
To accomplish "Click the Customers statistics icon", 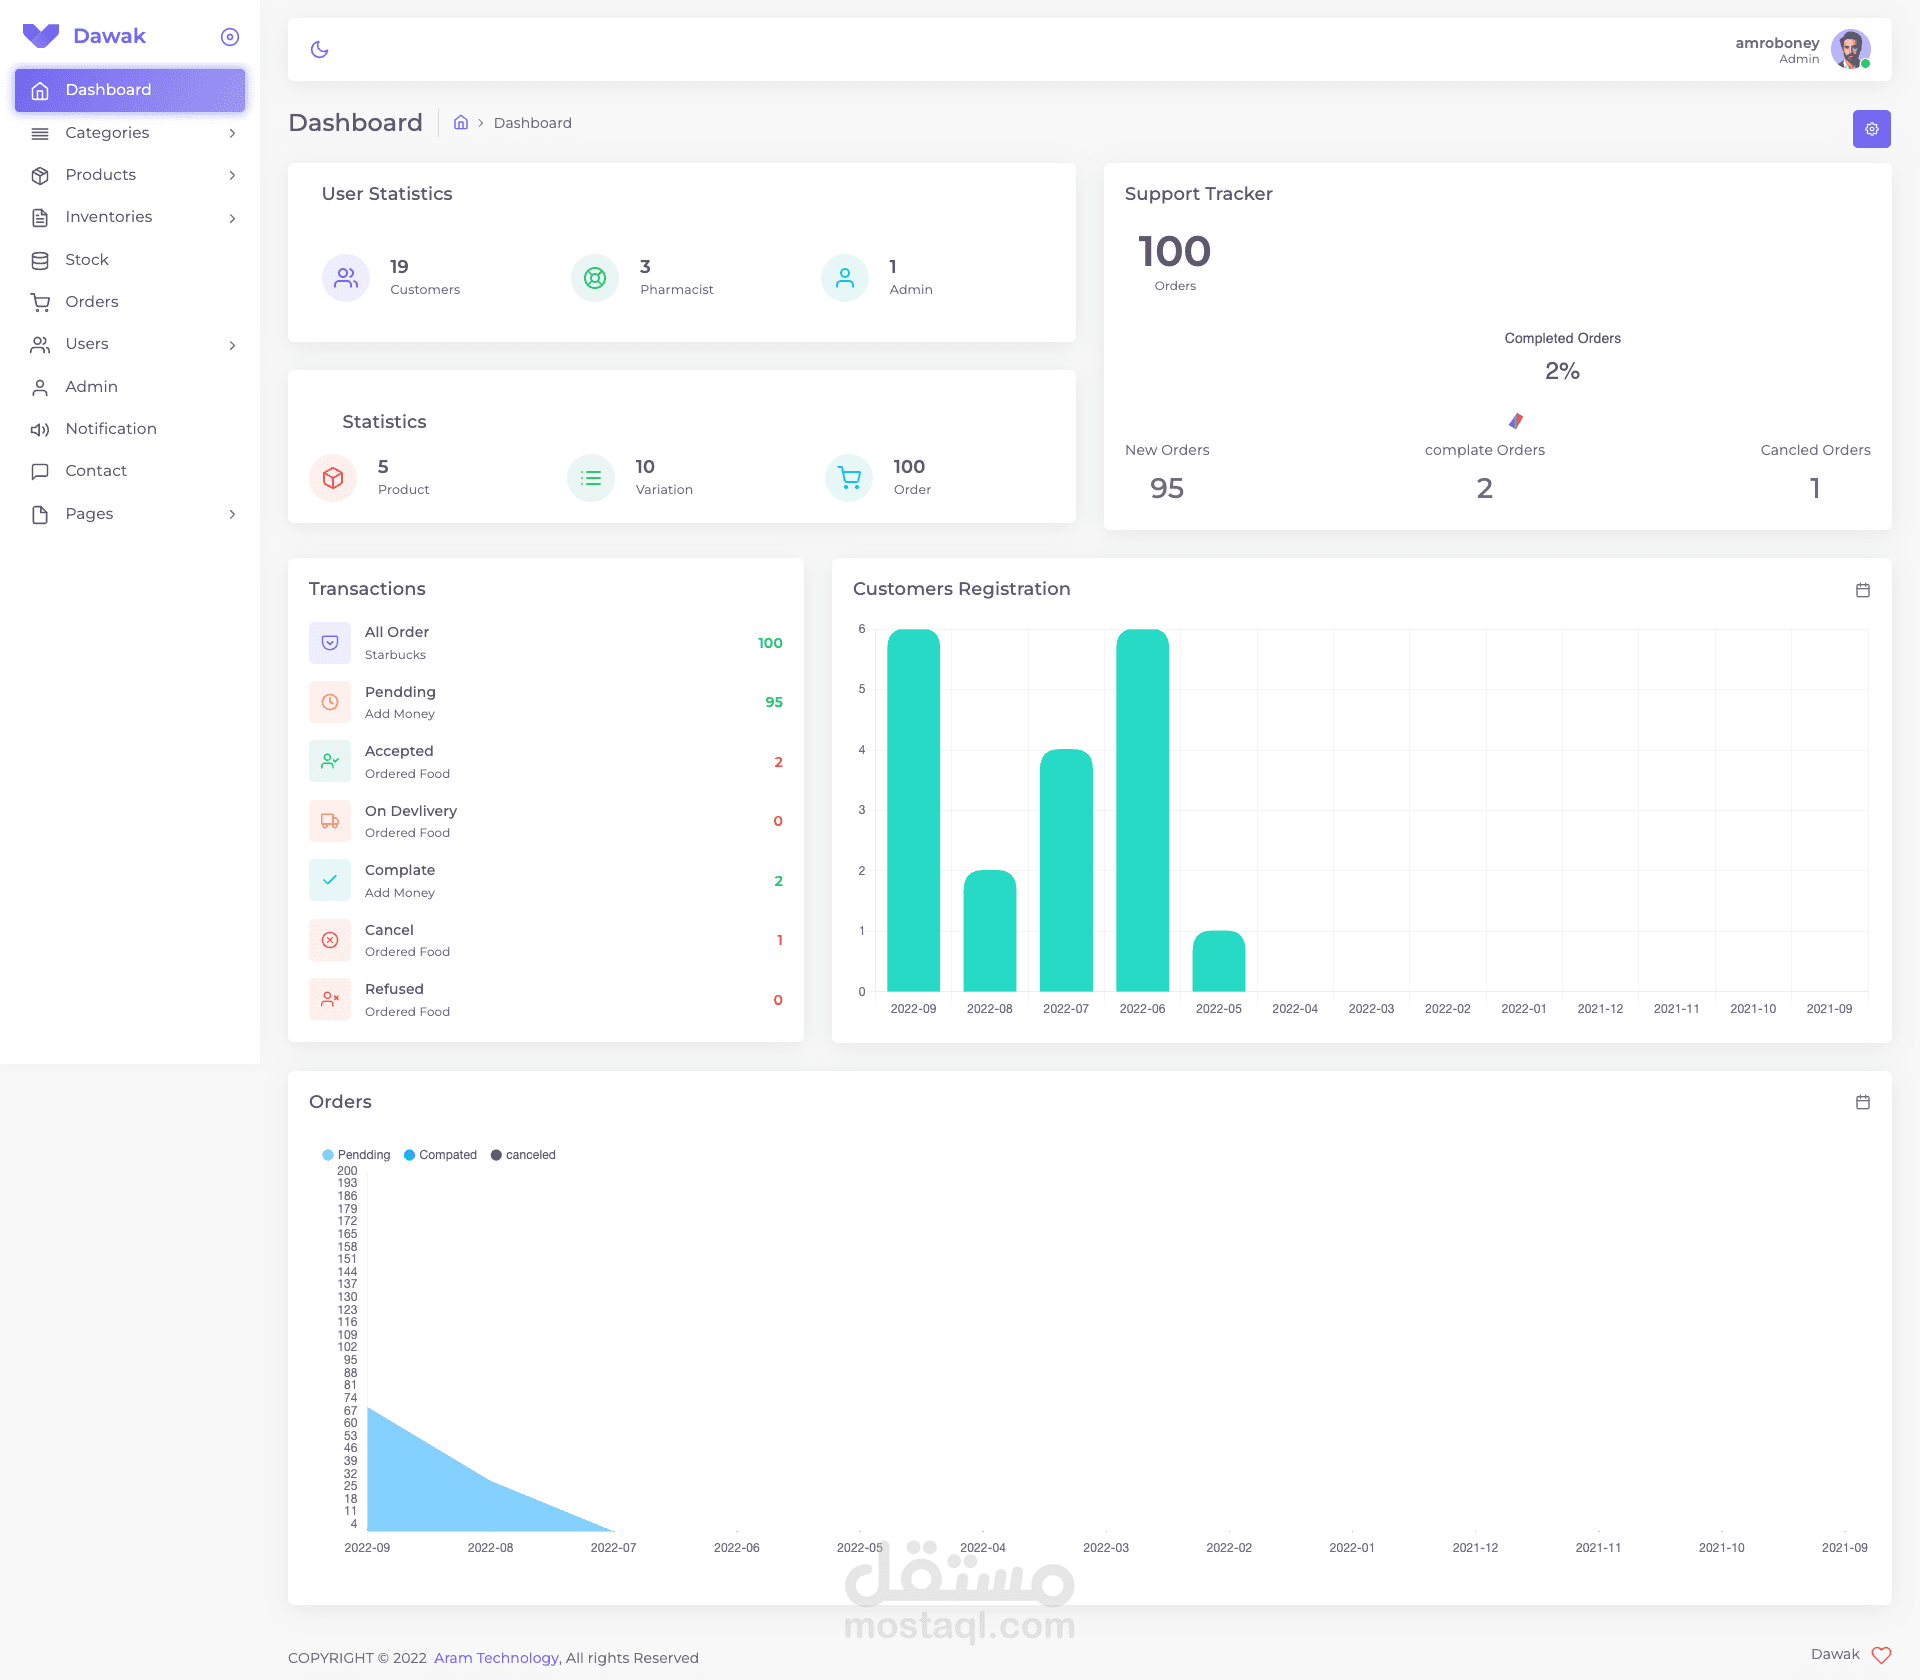I will click(346, 278).
